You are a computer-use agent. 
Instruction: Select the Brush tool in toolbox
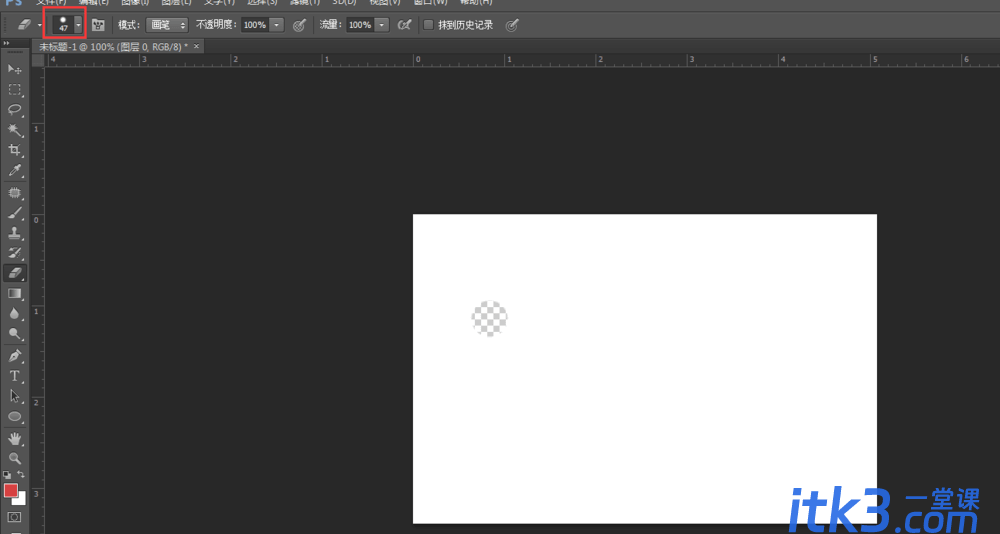click(x=15, y=212)
